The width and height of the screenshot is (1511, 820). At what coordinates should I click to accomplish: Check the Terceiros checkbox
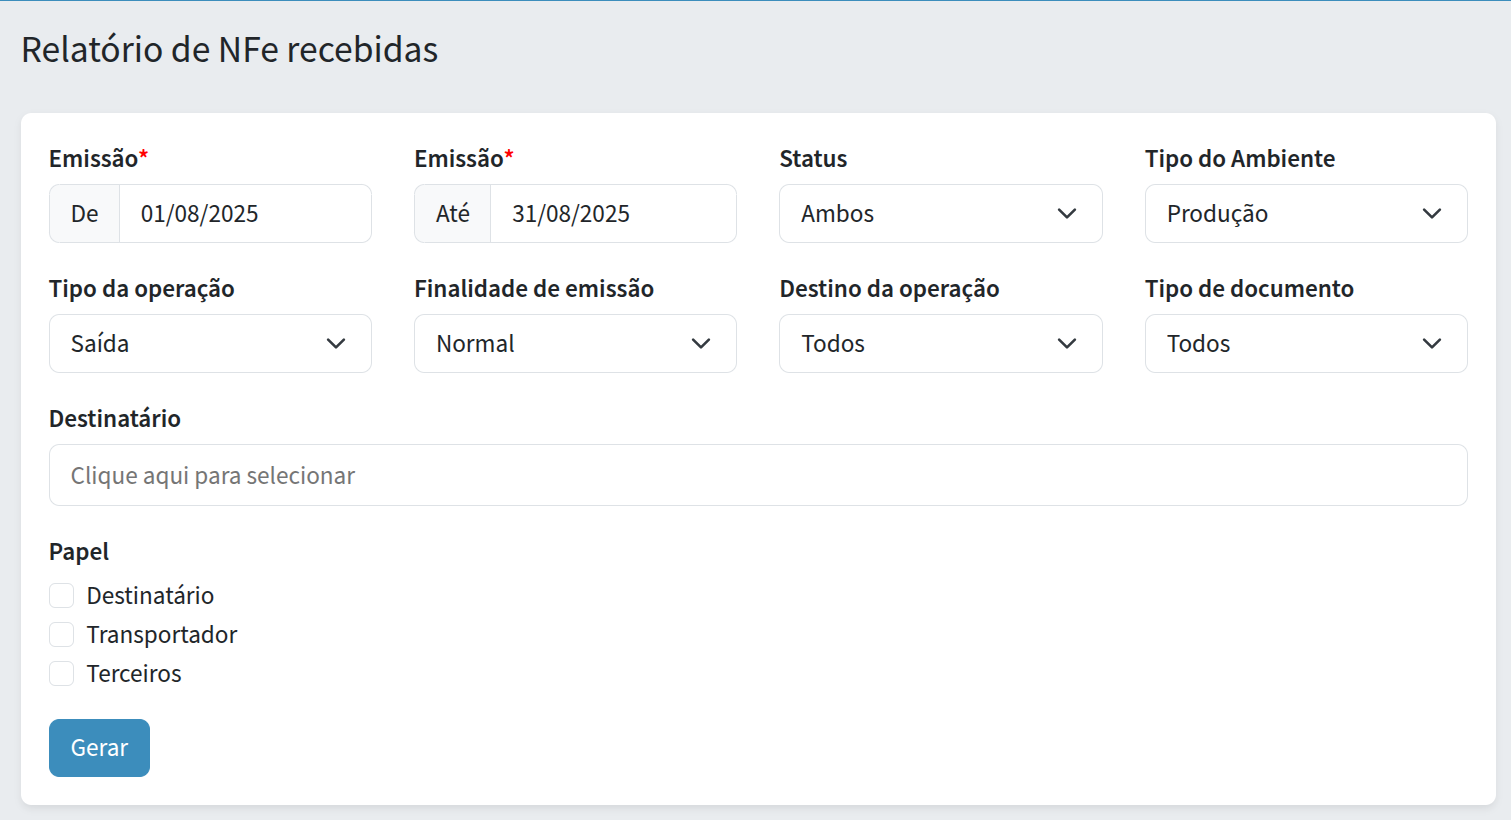62,674
